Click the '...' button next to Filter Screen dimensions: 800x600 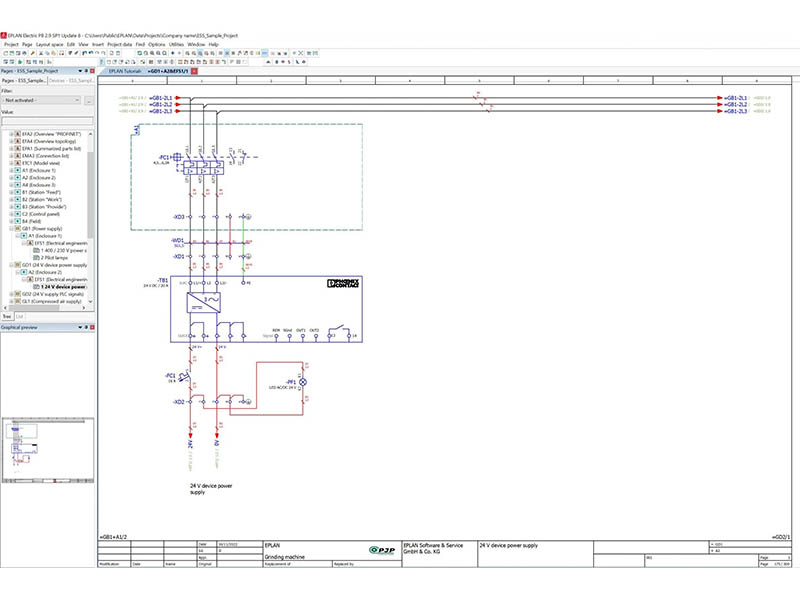(x=89, y=101)
